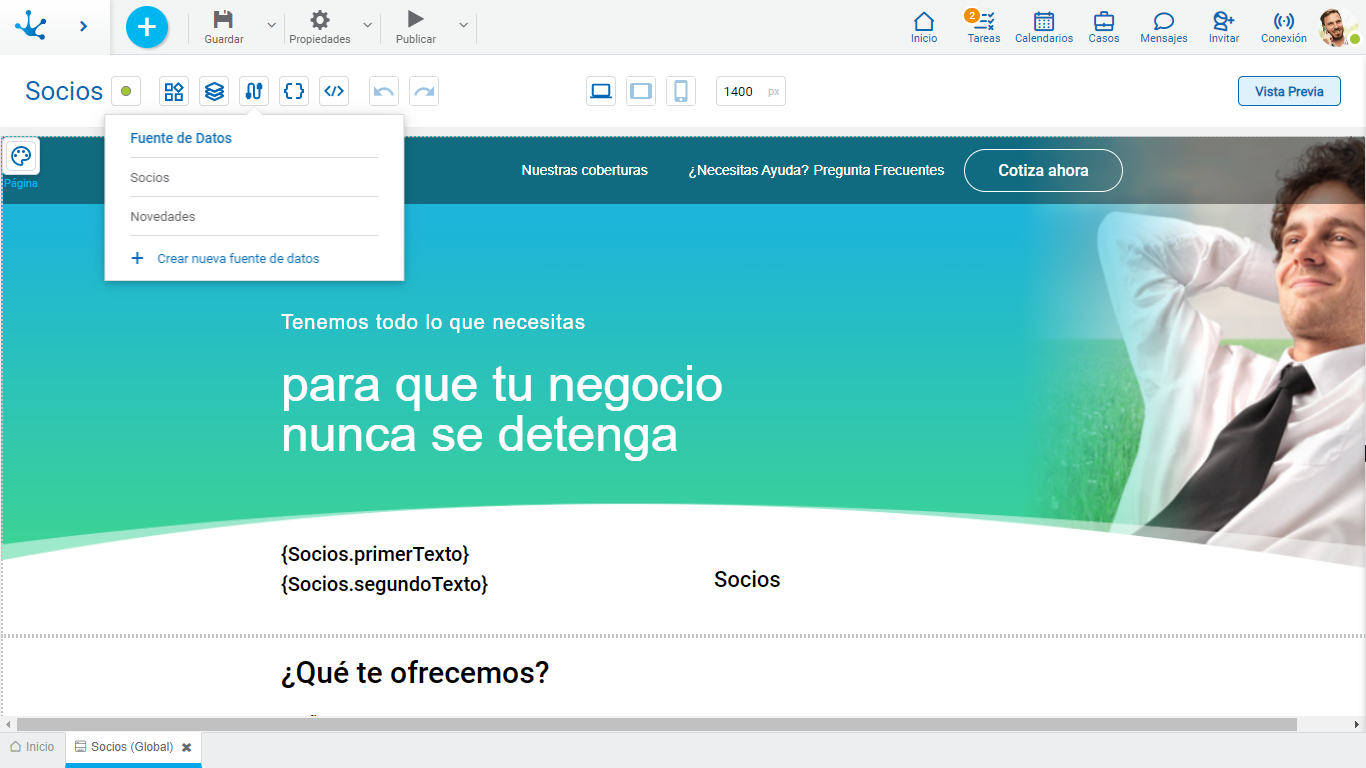Save with the Guardar floppy icon

point(224,20)
